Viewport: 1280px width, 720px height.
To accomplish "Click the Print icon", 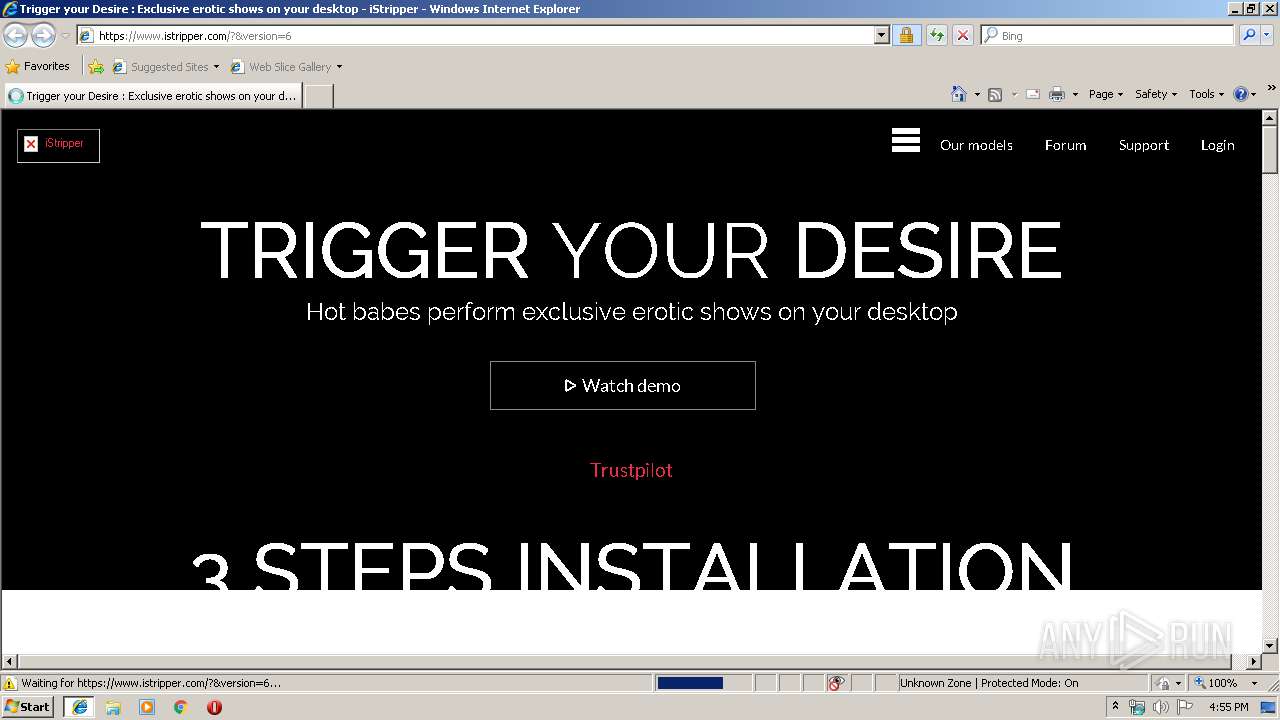I will [1056, 94].
